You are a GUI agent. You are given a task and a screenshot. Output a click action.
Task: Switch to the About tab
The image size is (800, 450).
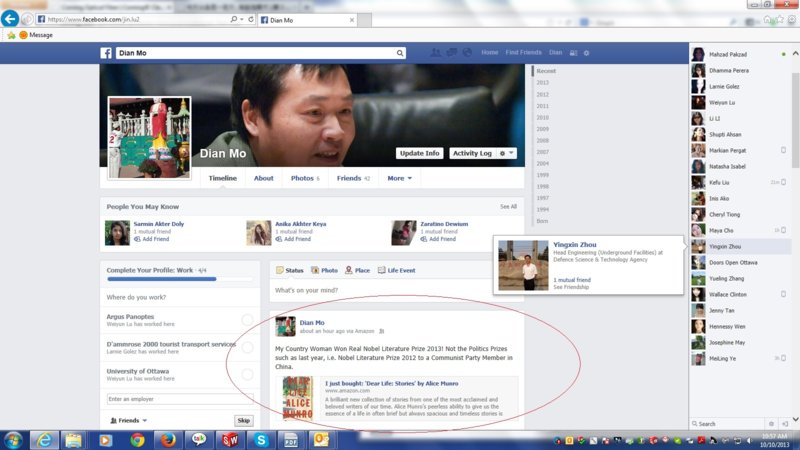click(263, 178)
